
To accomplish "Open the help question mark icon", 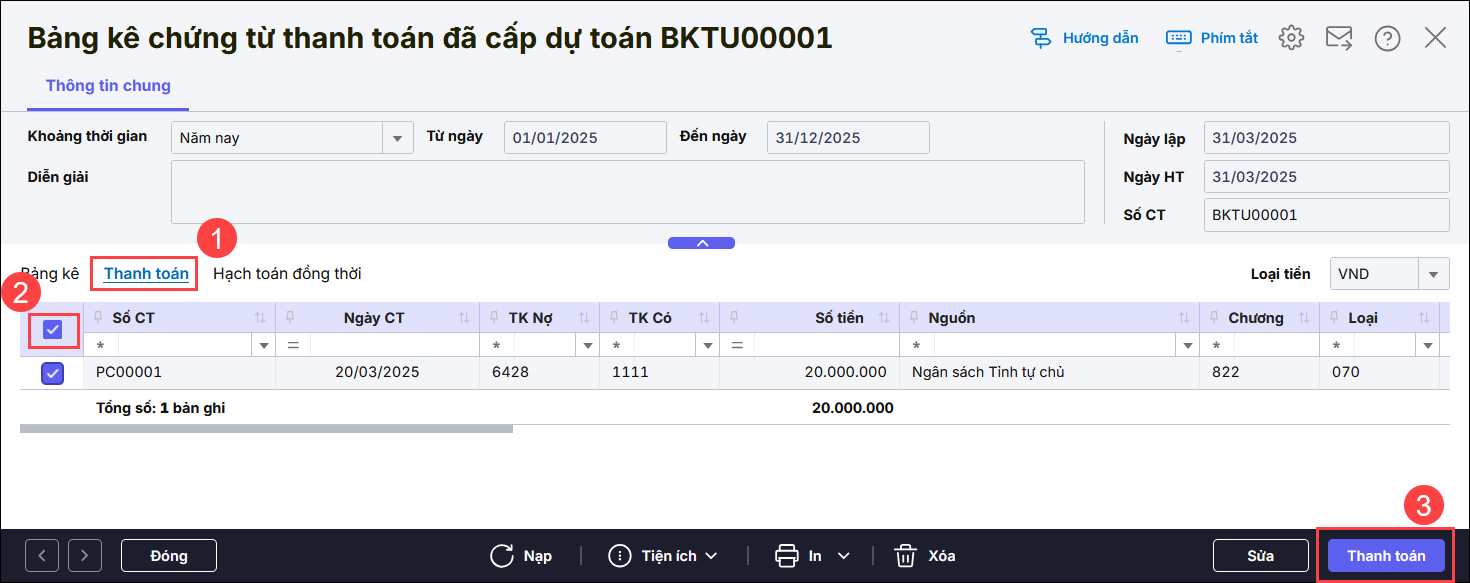I will tap(1387, 38).
